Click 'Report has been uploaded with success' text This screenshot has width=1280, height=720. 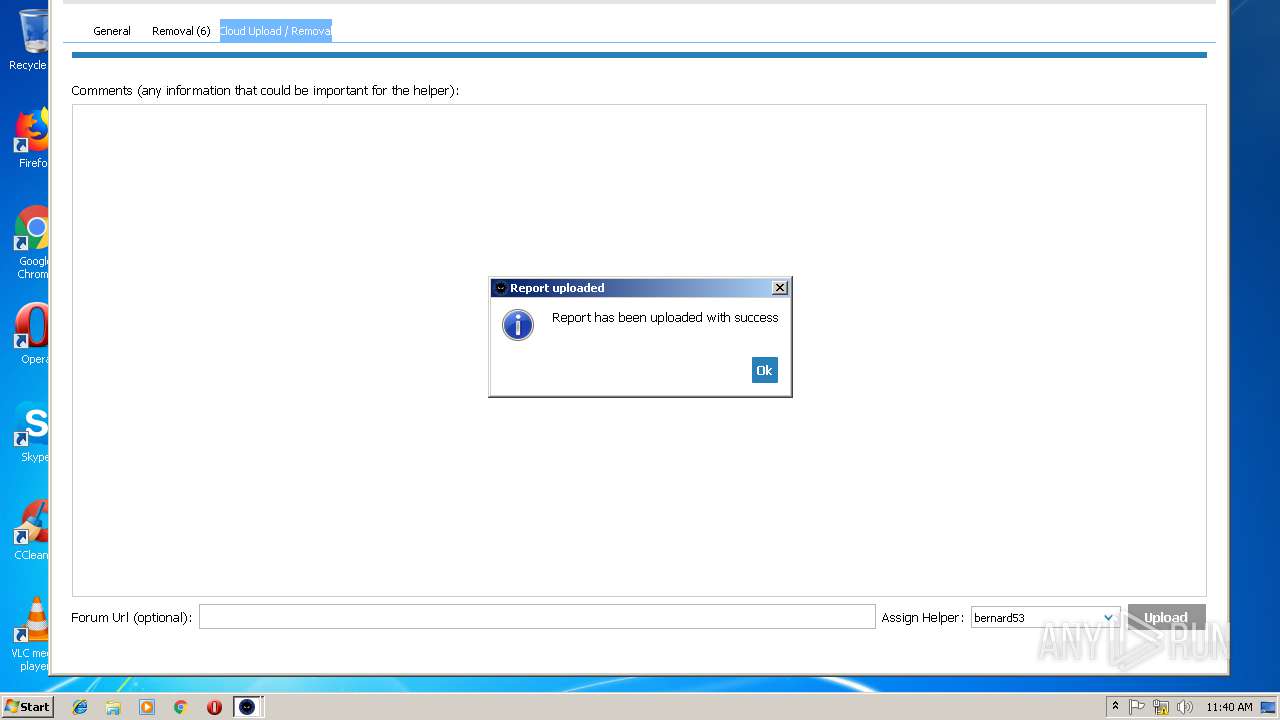pyautogui.click(x=665, y=318)
